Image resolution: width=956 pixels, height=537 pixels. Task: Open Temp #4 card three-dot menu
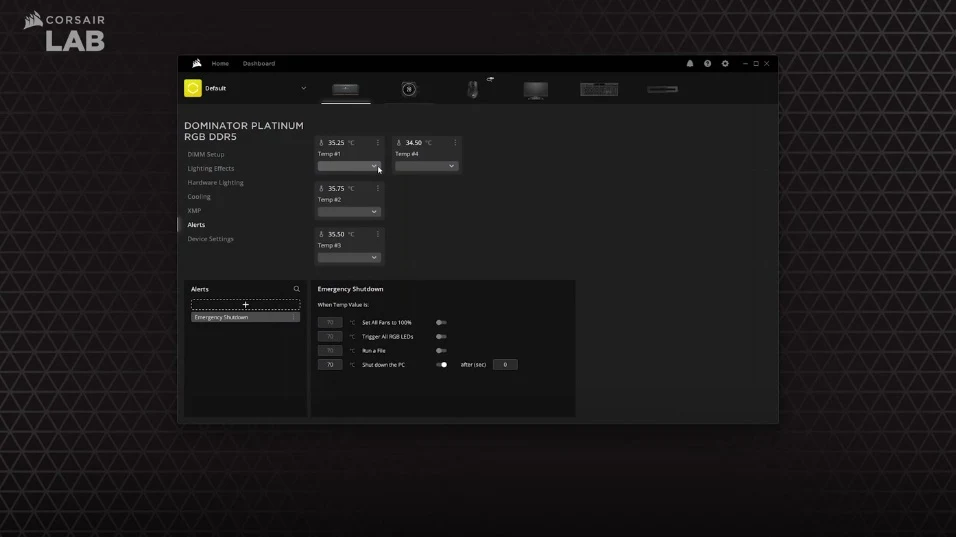(x=455, y=143)
